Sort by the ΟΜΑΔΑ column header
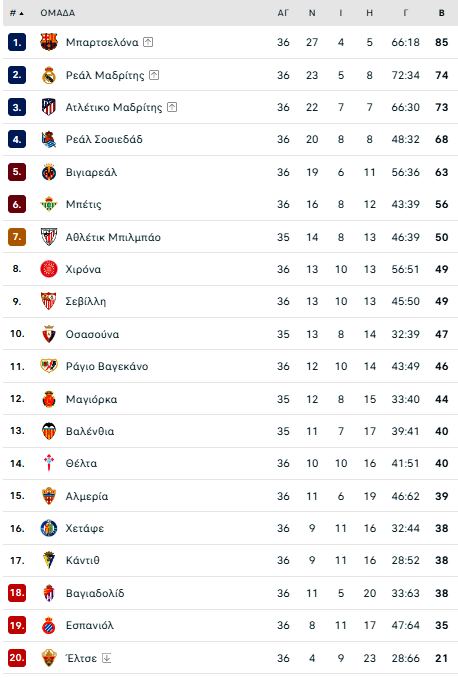Viewport: 458px width, 678px height. click(58, 13)
